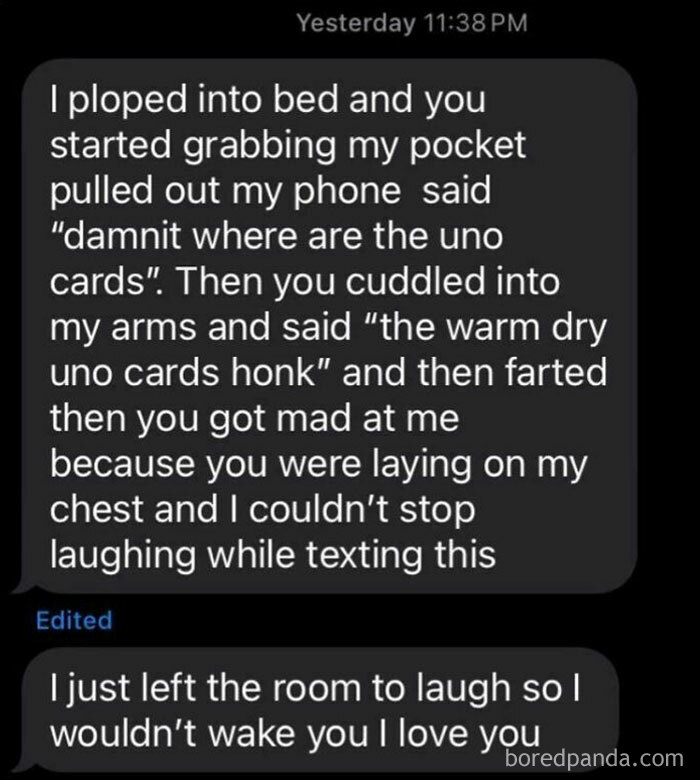Click the "Edited" label under first message
The height and width of the screenshot is (780, 700).
(74, 620)
